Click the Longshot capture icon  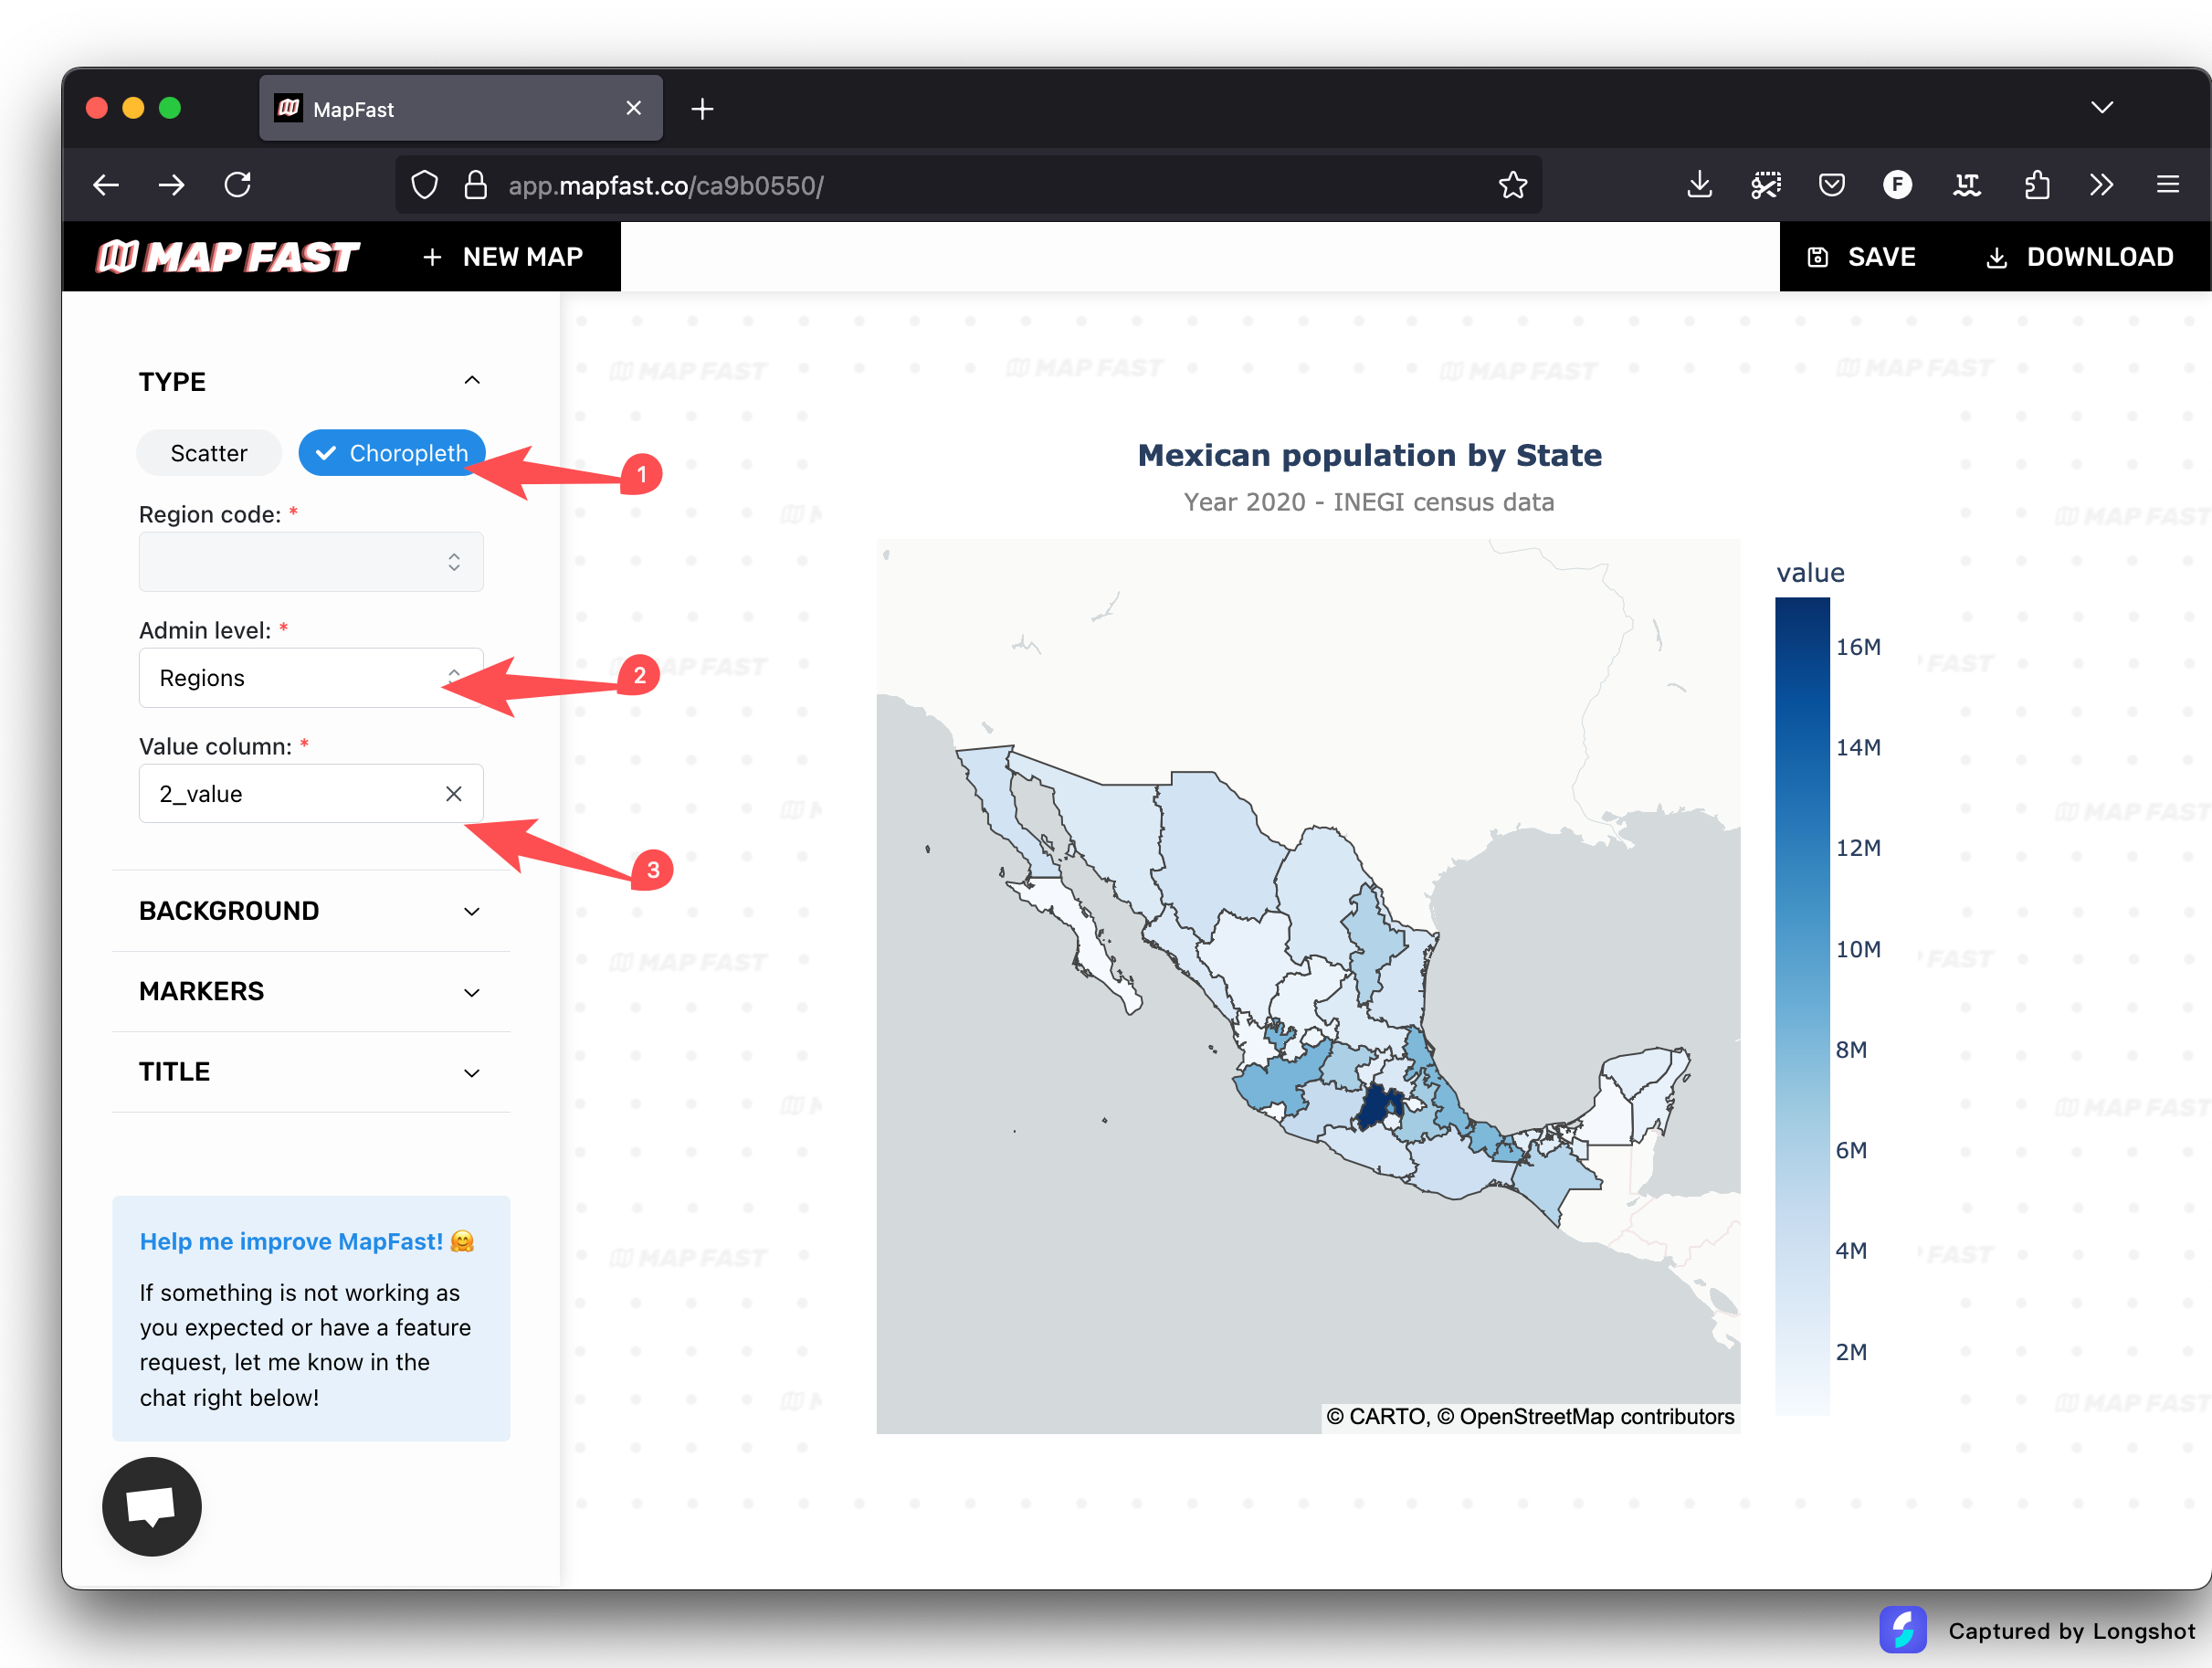tap(1902, 1630)
